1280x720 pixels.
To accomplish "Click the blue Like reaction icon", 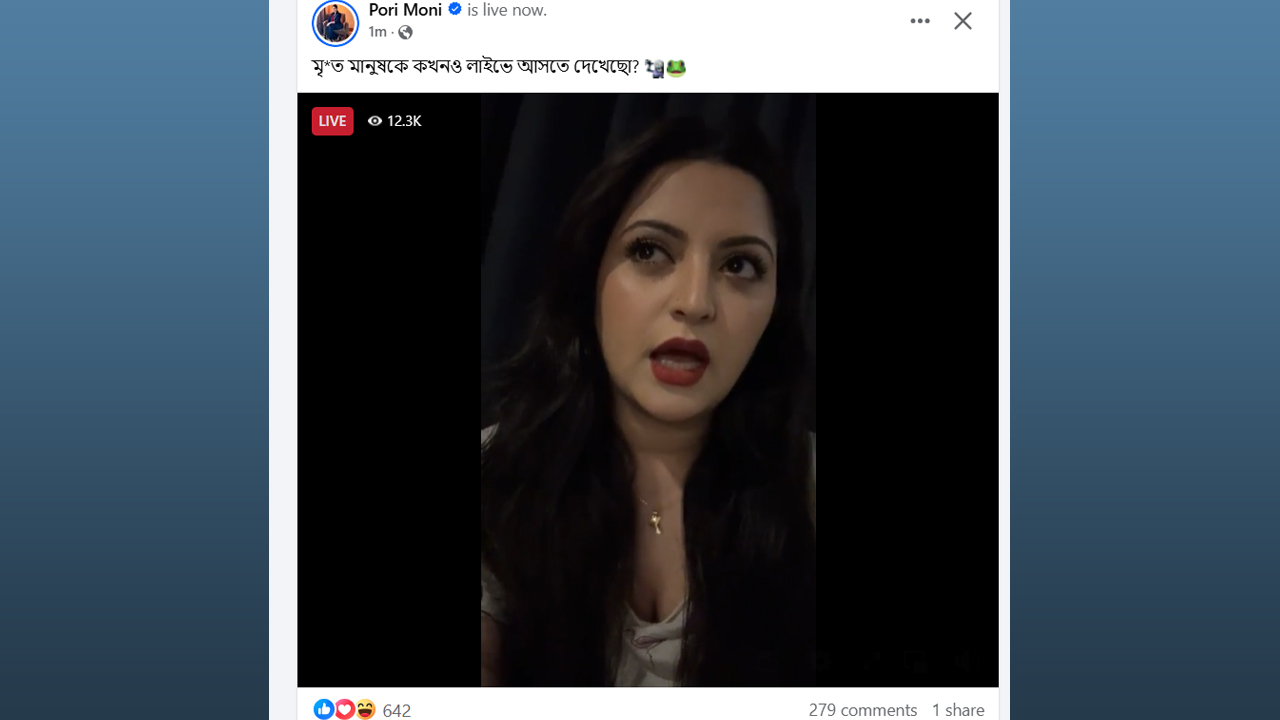I will [x=323, y=709].
